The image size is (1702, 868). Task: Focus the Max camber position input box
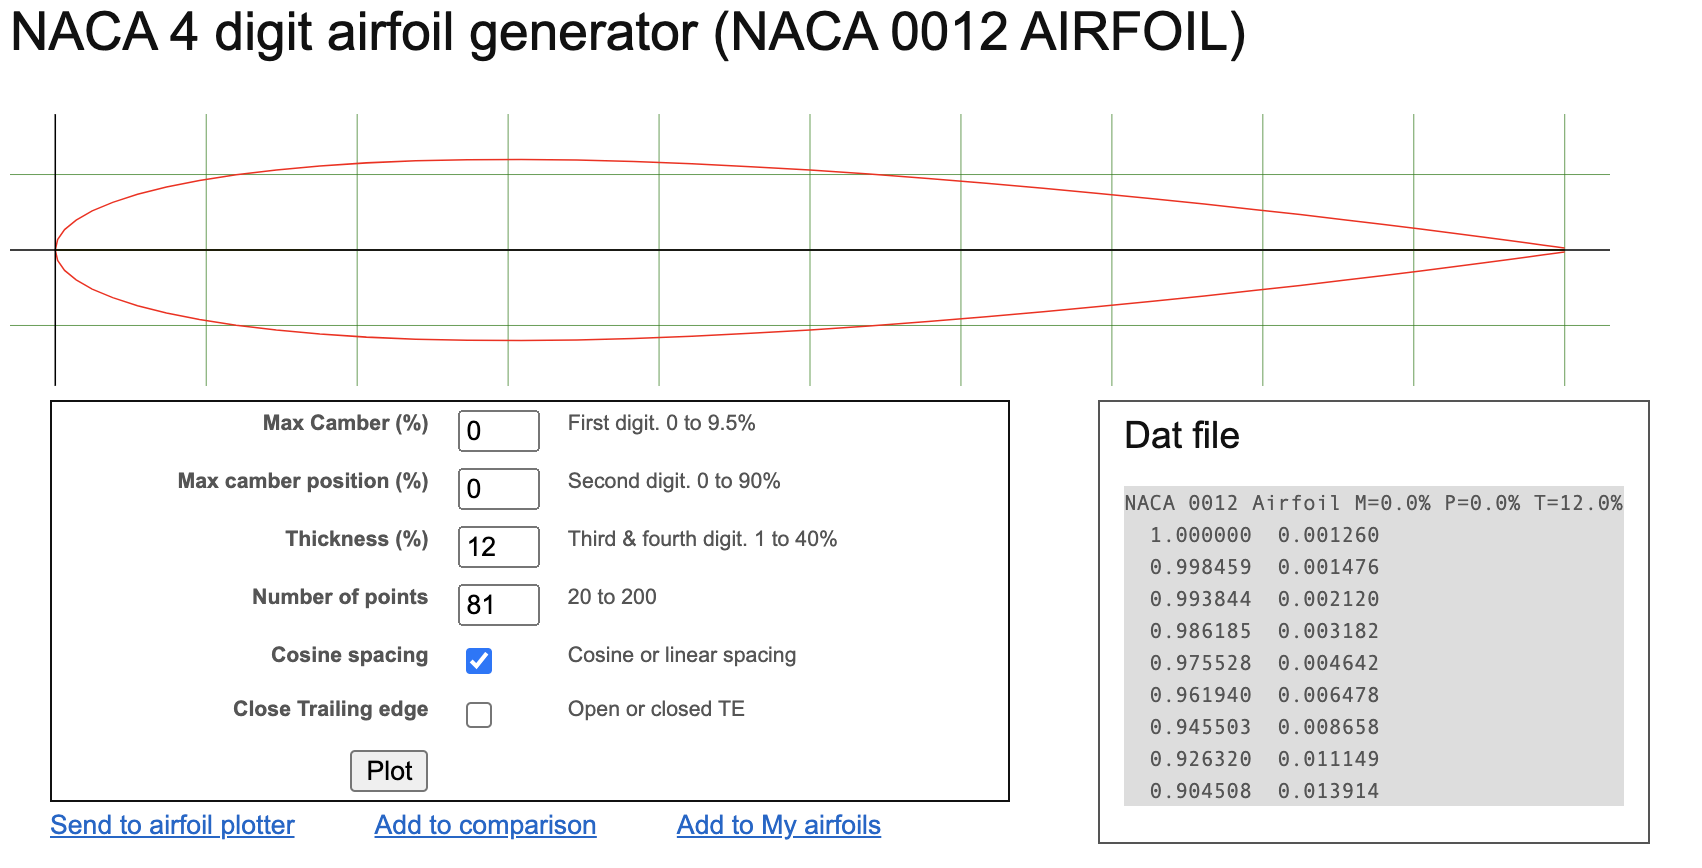[498, 489]
